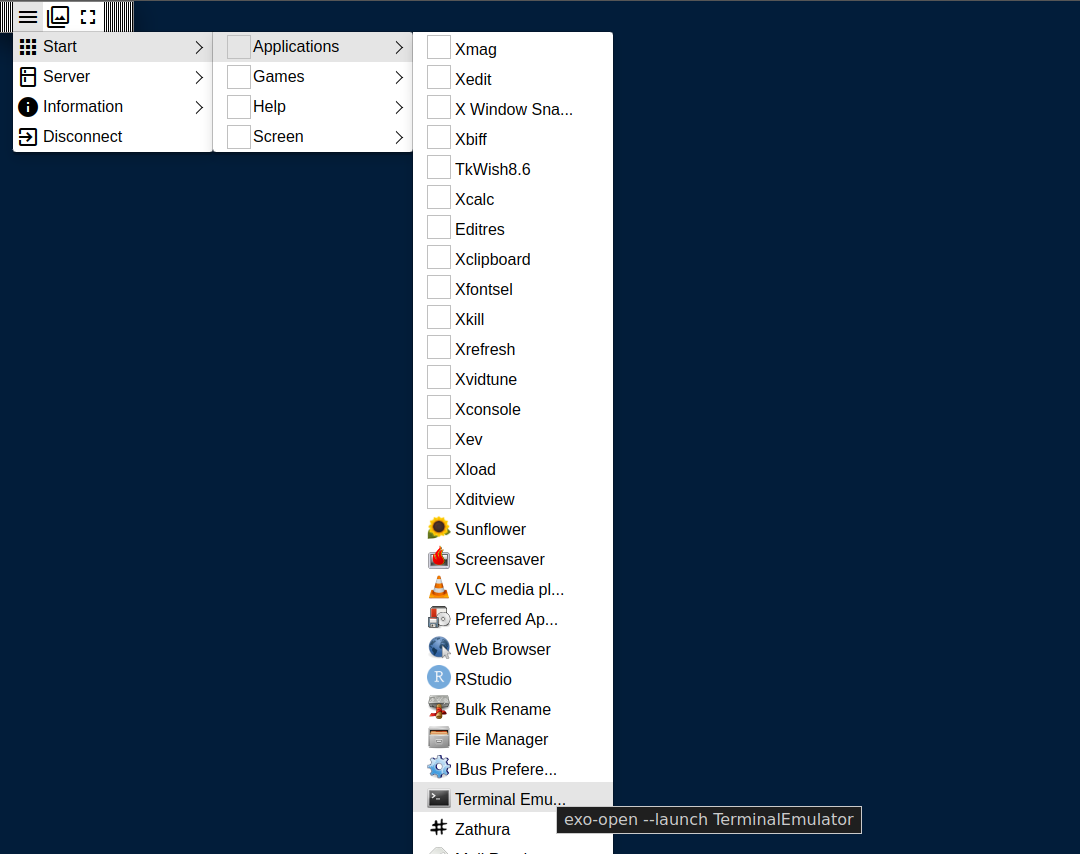Click the RStudio blue R icon
Screen dimensions: 1080x854
click(438, 678)
